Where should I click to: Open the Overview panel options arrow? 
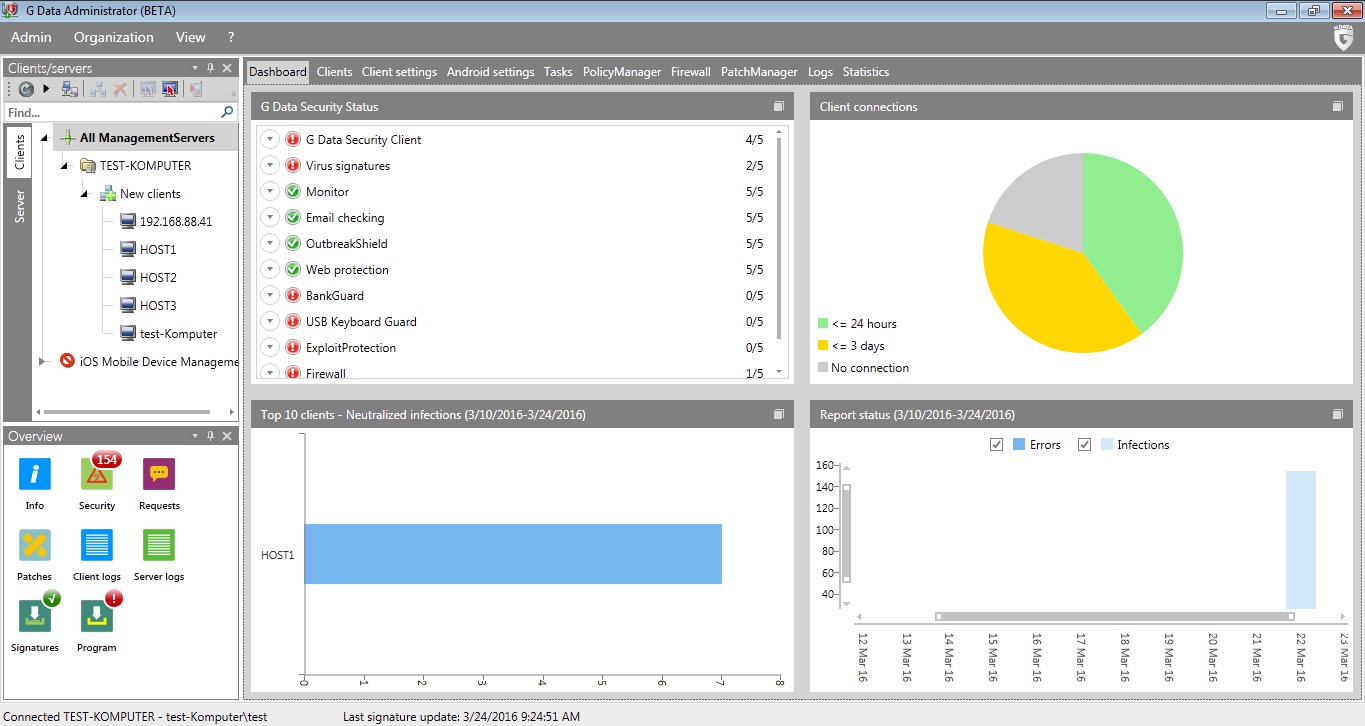click(x=194, y=436)
